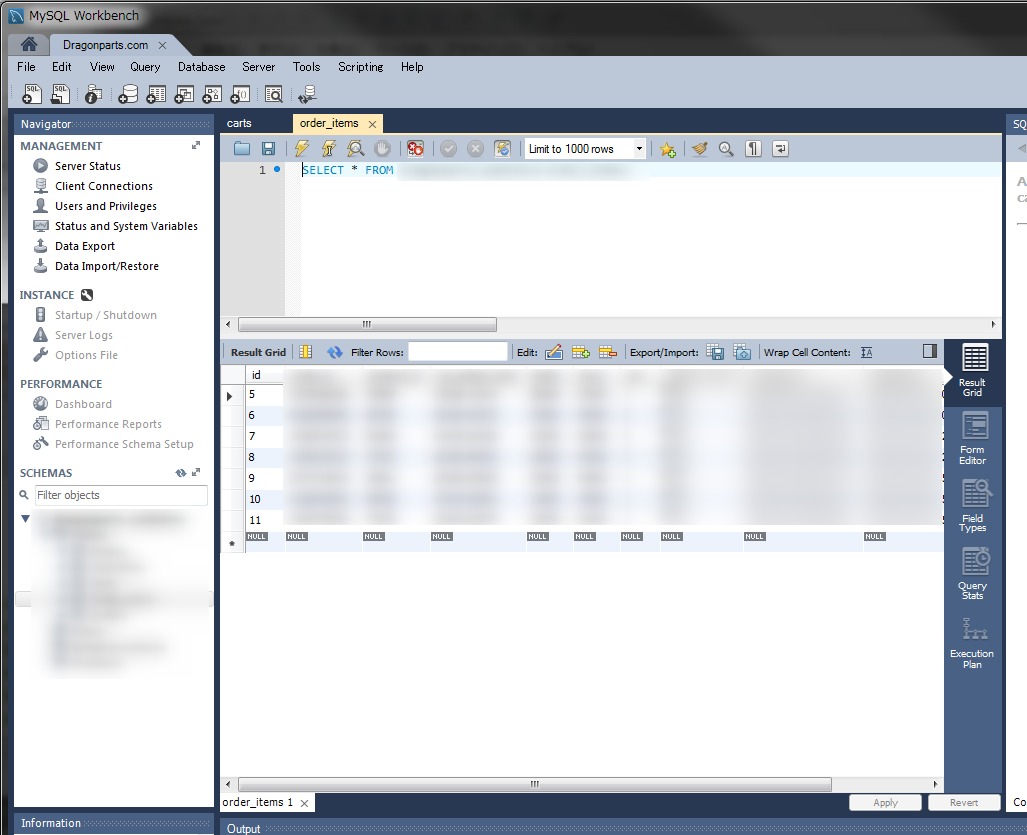Edit current row pencil icon
This screenshot has width=1027, height=835.
(553, 352)
